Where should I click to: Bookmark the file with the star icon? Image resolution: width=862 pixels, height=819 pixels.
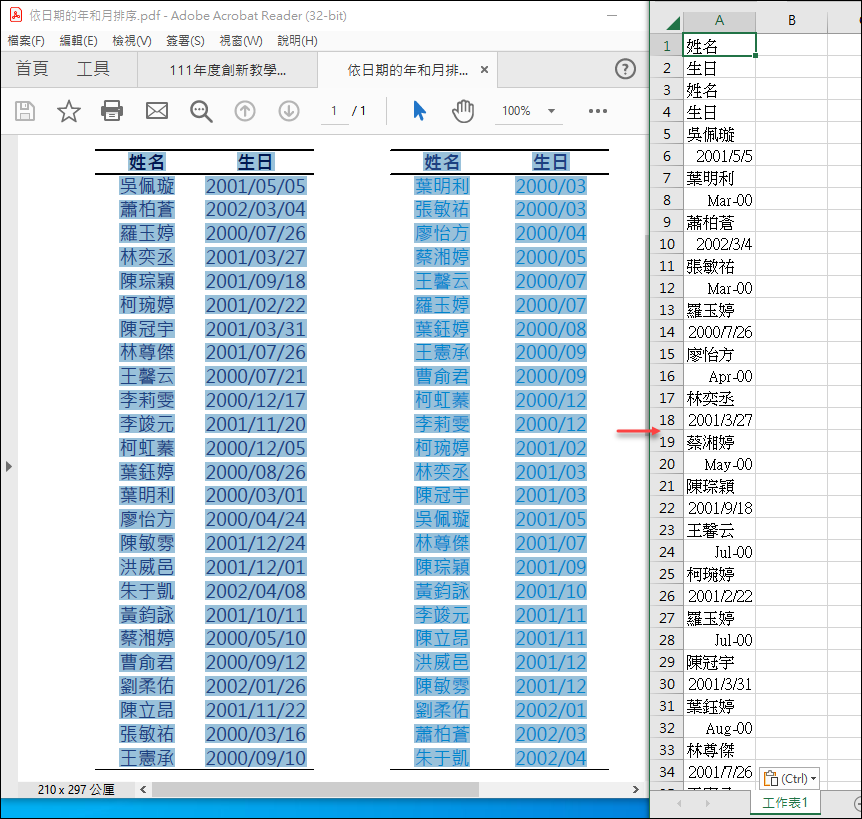pos(68,111)
